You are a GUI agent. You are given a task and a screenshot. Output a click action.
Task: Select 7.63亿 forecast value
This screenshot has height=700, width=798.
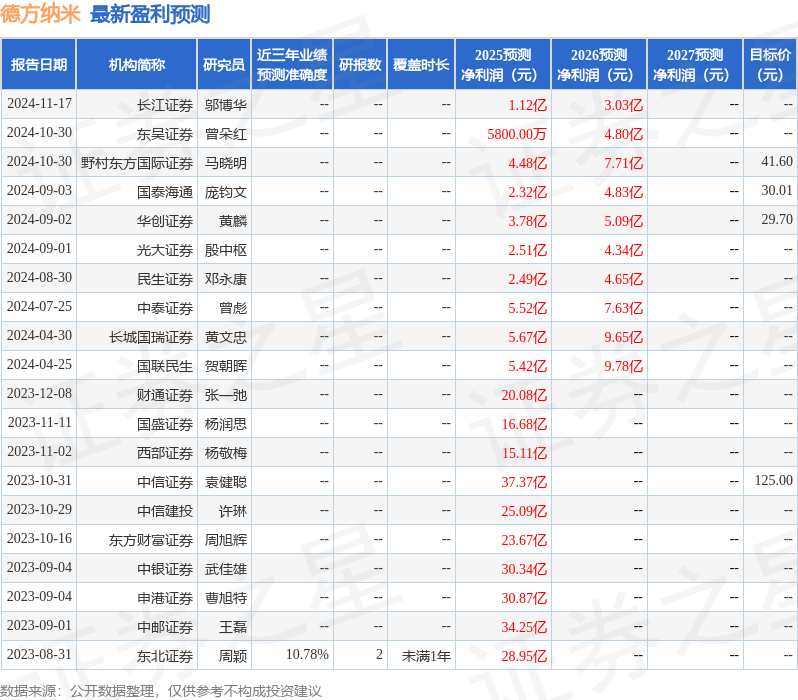tap(623, 309)
